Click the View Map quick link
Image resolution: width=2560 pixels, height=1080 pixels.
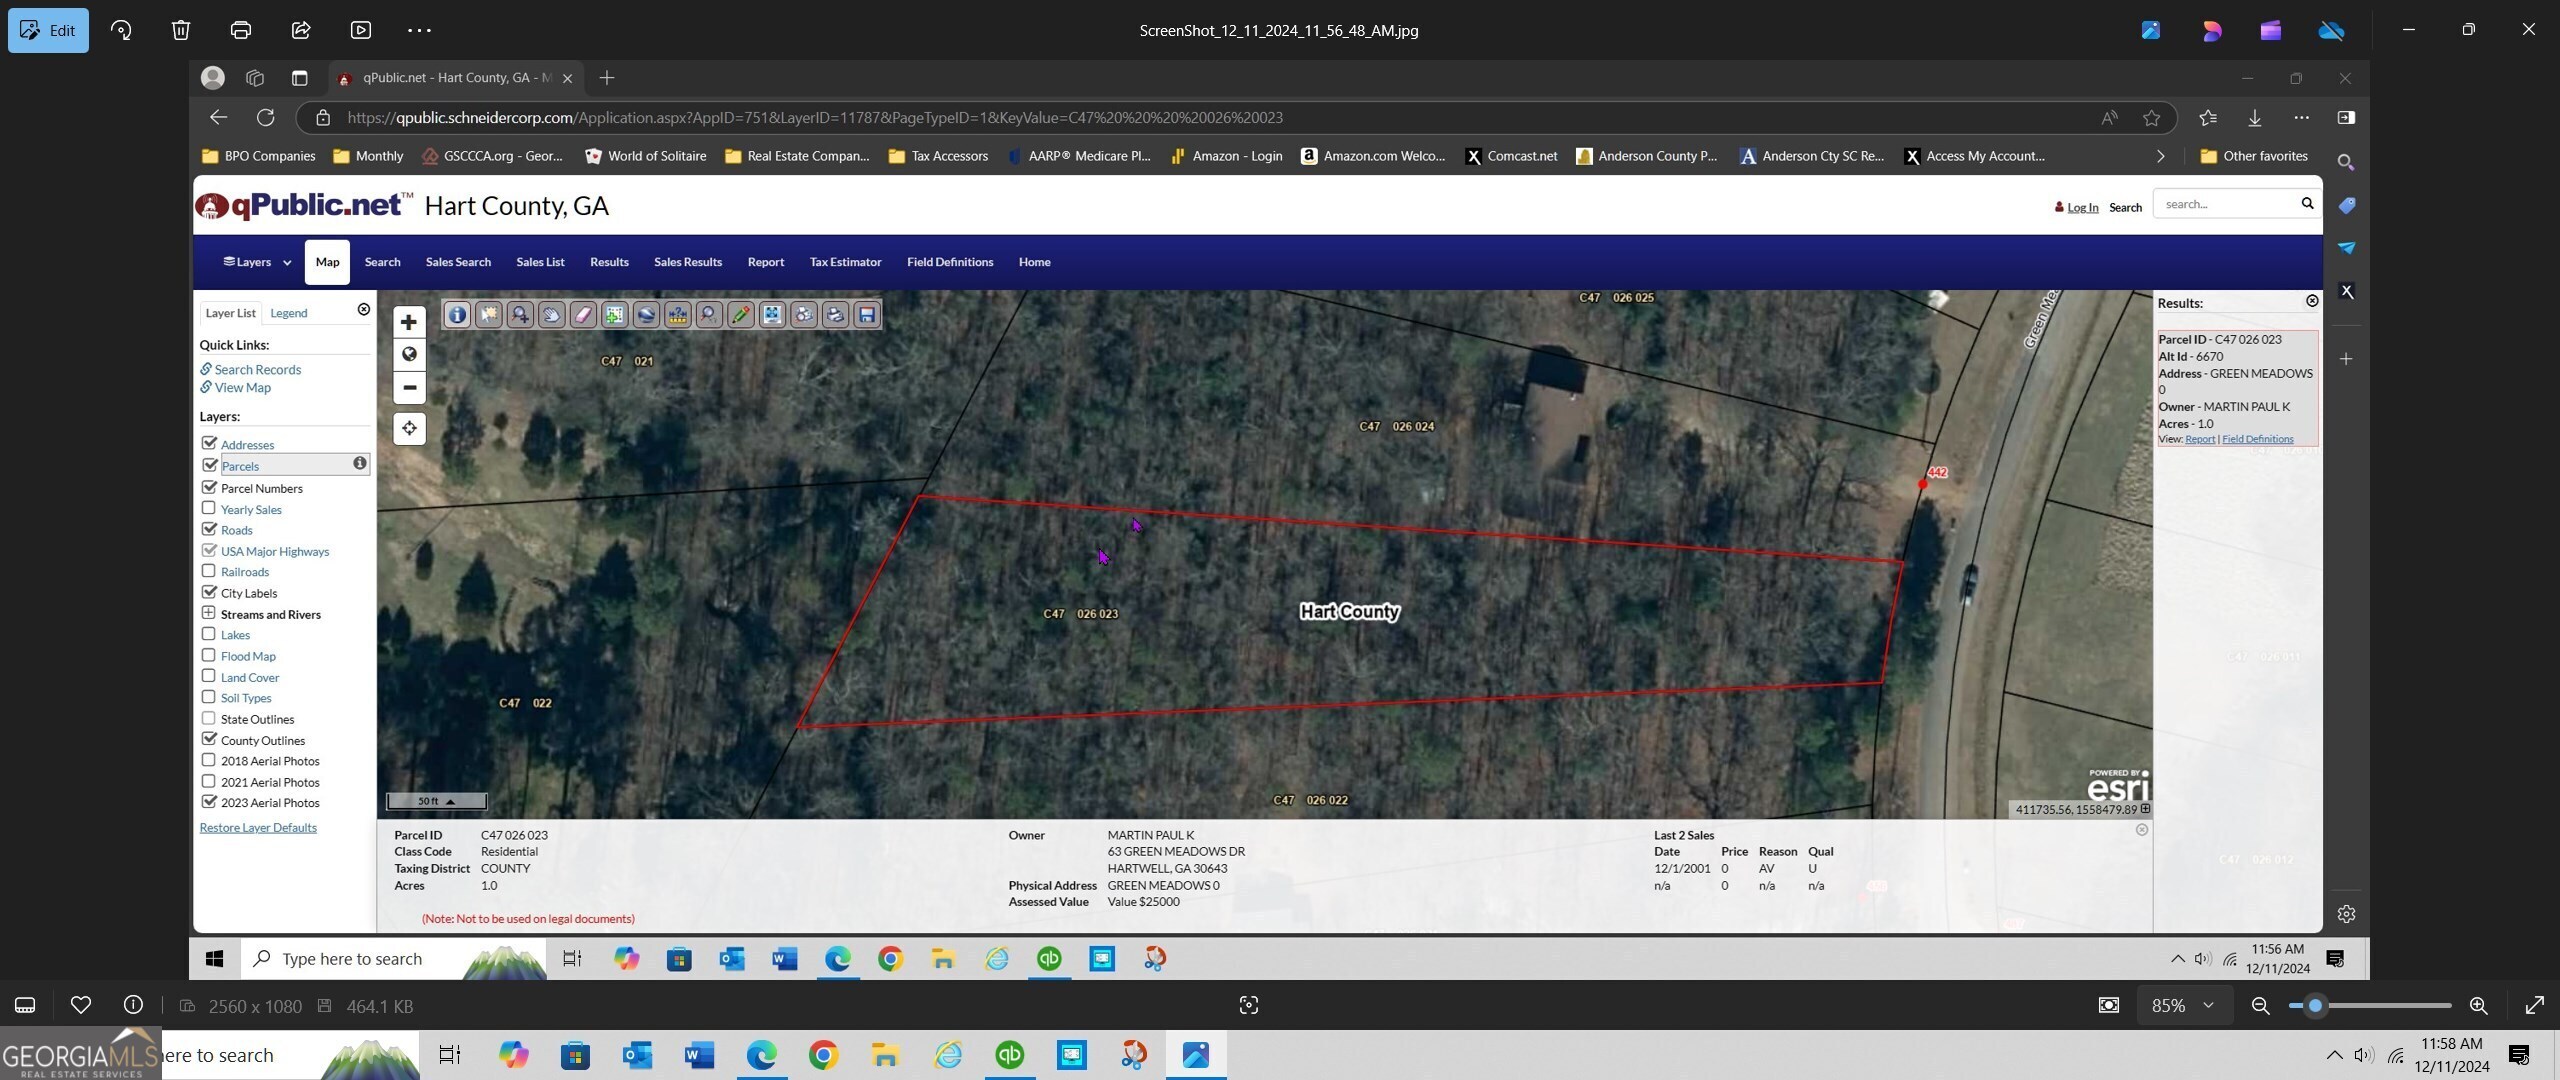tap(242, 388)
